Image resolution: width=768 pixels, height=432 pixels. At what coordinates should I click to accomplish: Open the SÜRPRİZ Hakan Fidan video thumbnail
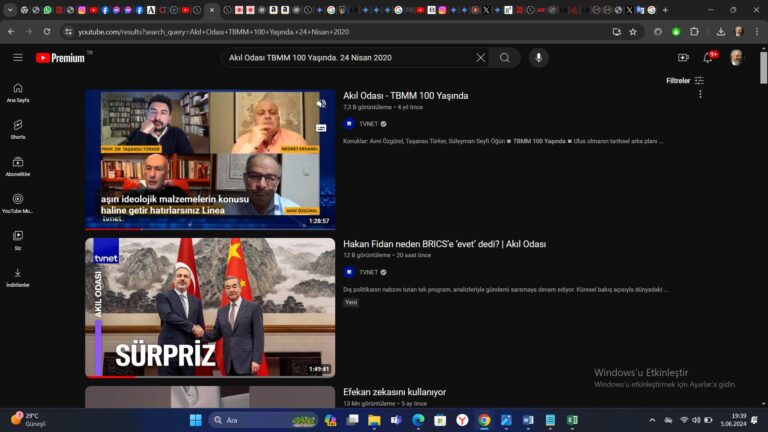(210, 308)
